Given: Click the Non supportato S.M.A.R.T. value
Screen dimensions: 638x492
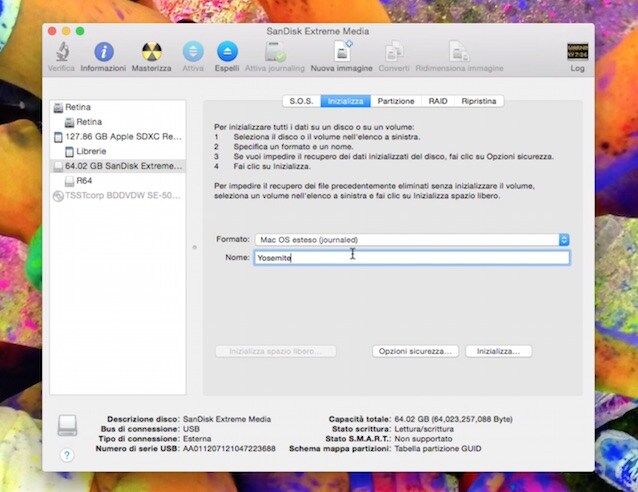Looking at the screenshot, I should pos(423,439).
